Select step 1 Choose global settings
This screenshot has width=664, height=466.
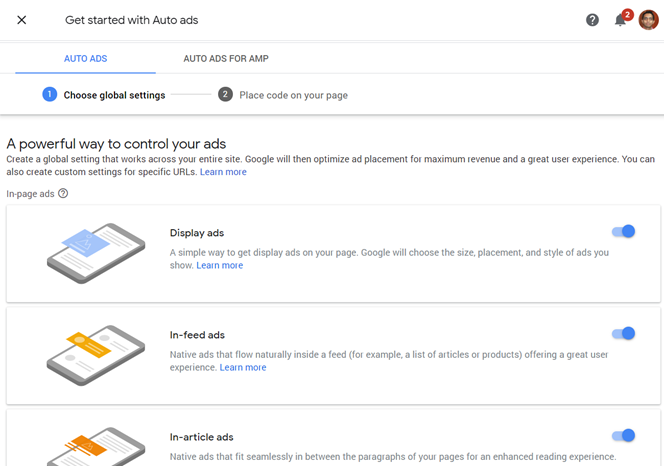[x=104, y=95]
